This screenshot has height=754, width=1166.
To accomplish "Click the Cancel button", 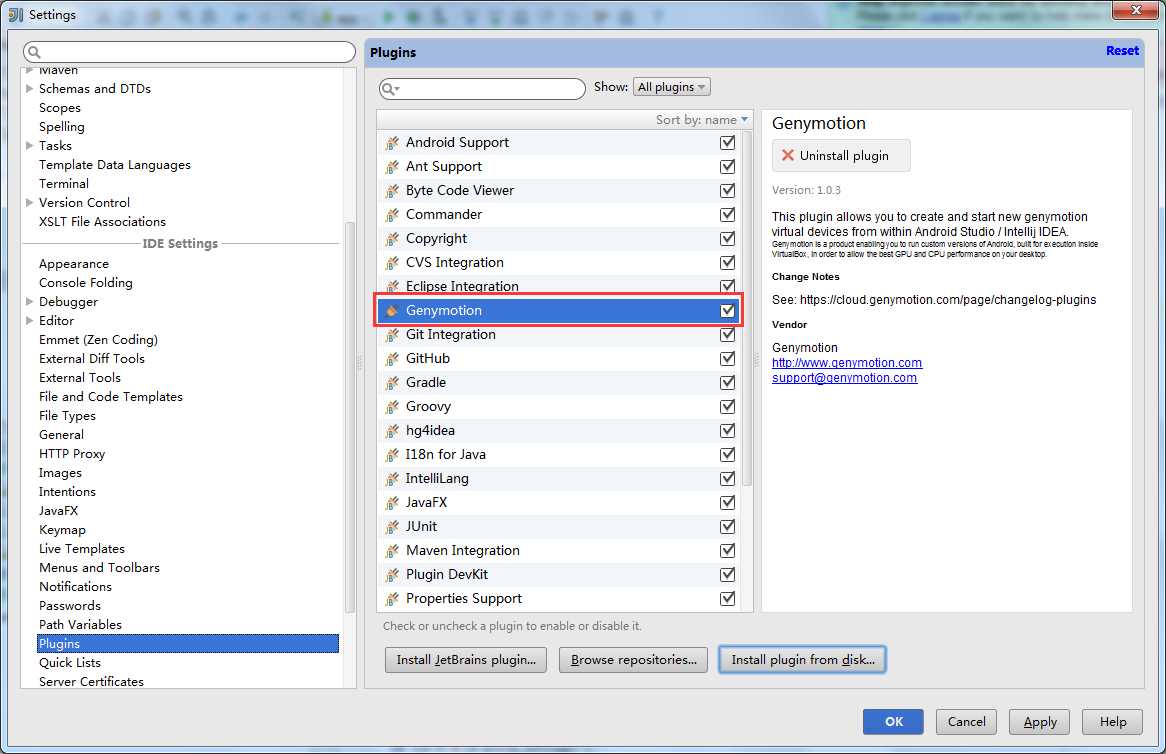I will click(x=966, y=721).
